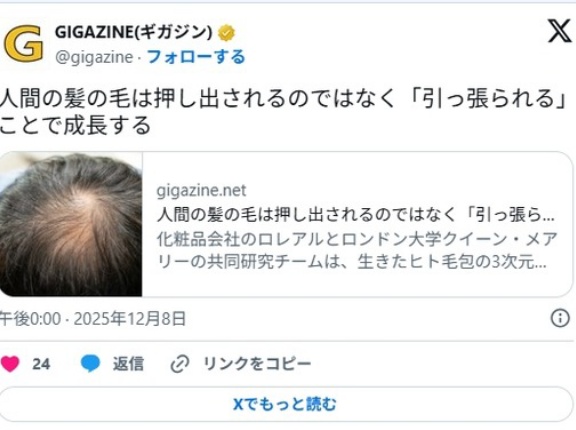
Task: Click the like count 24
Action: point(41,364)
